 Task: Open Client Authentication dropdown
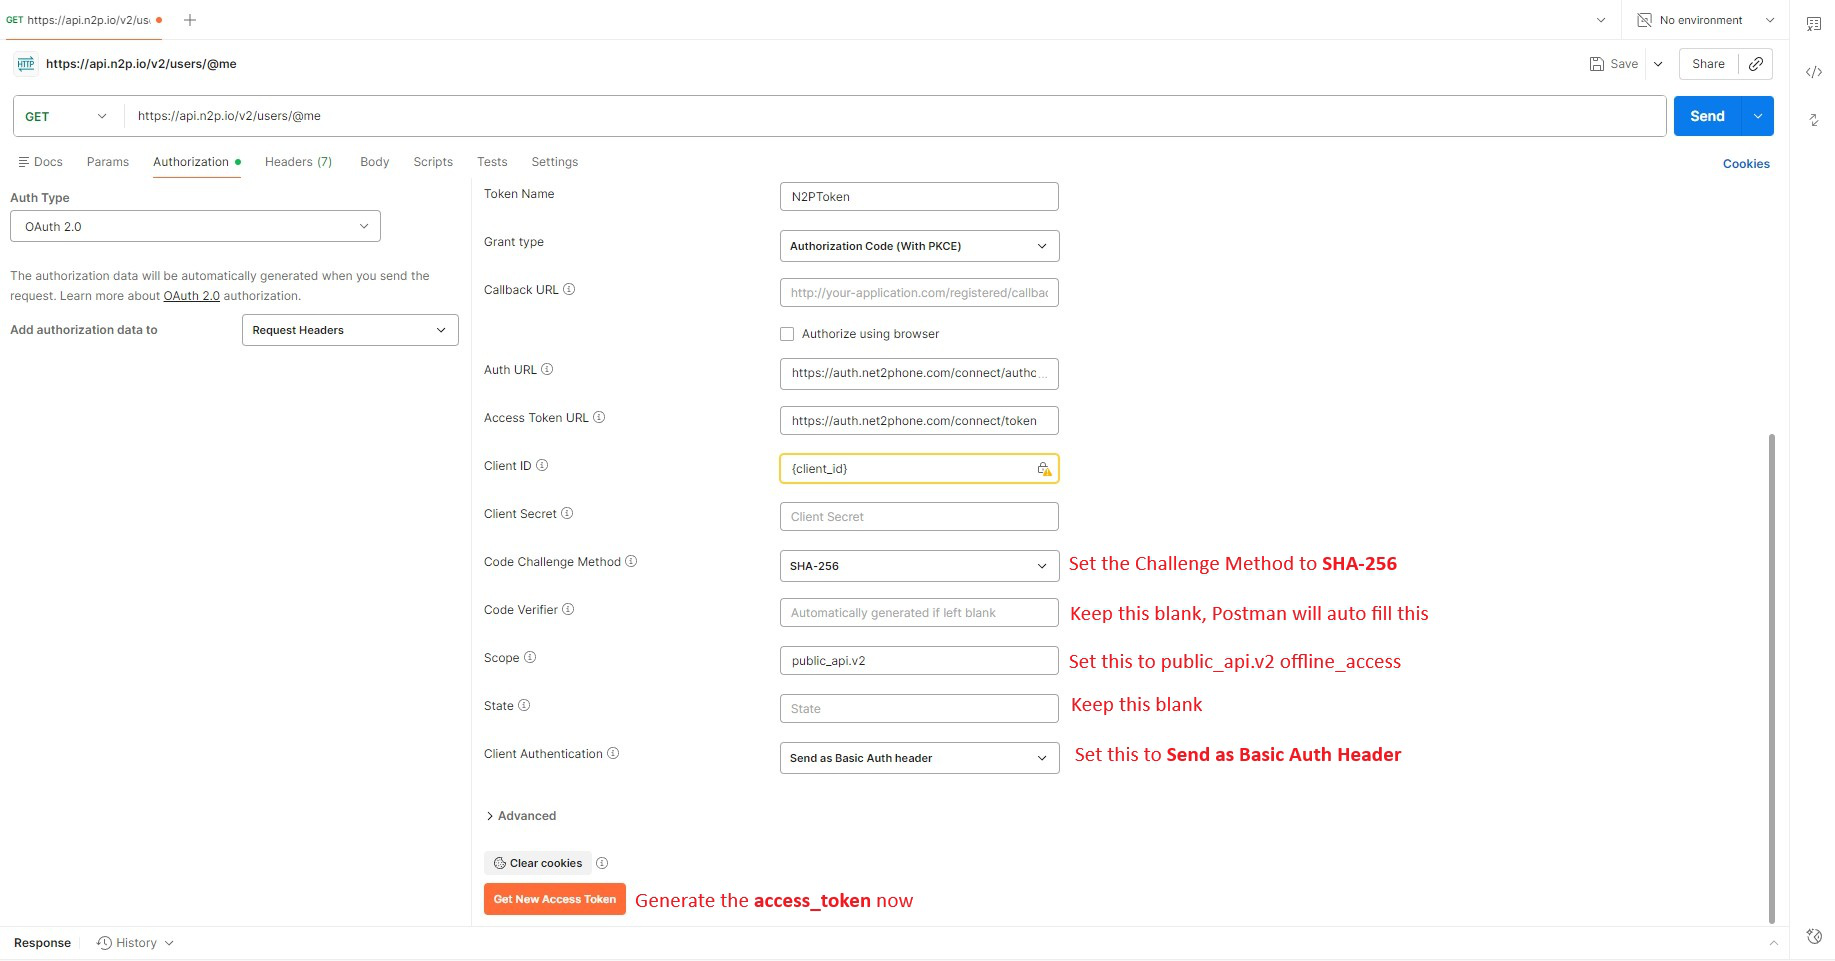(x=919, y=758)
